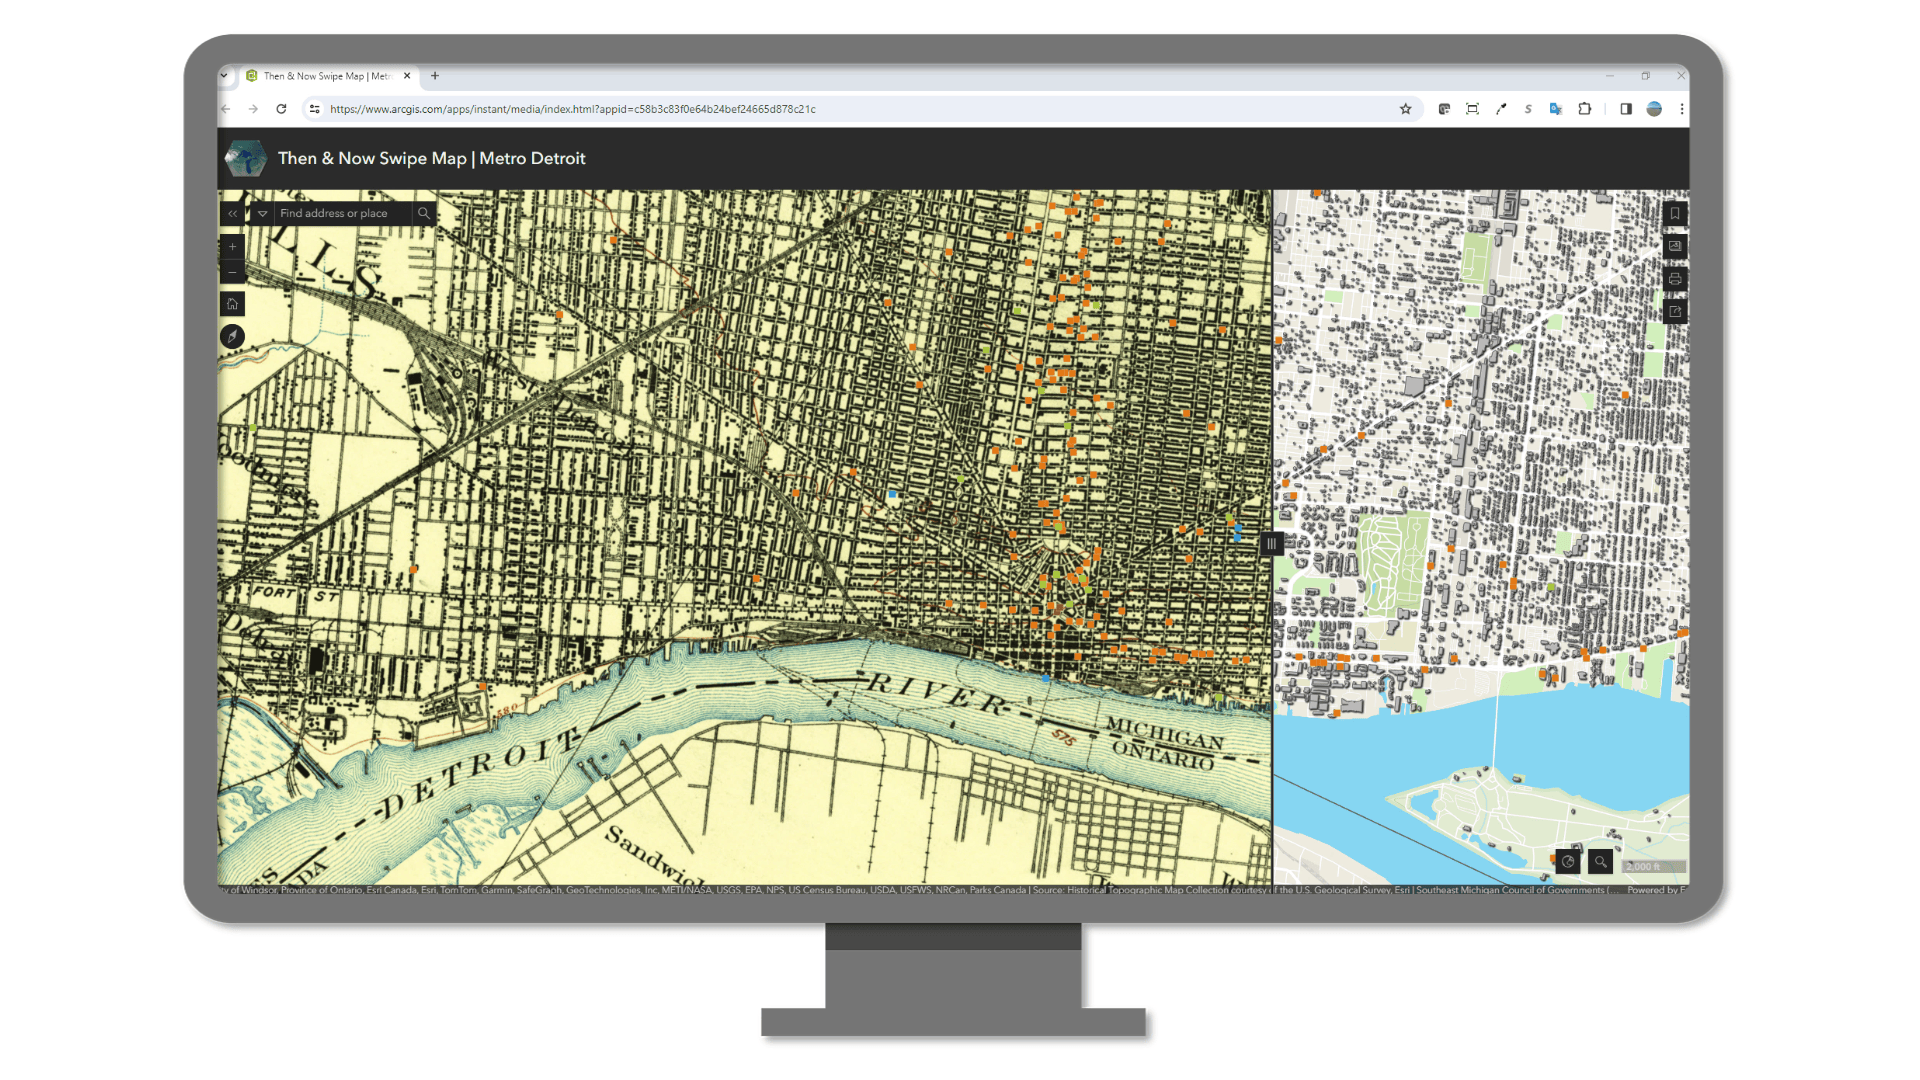Open a new browser tab with the plus button
Viewport: 1920px width, 1080px height.
click(435, 75)
